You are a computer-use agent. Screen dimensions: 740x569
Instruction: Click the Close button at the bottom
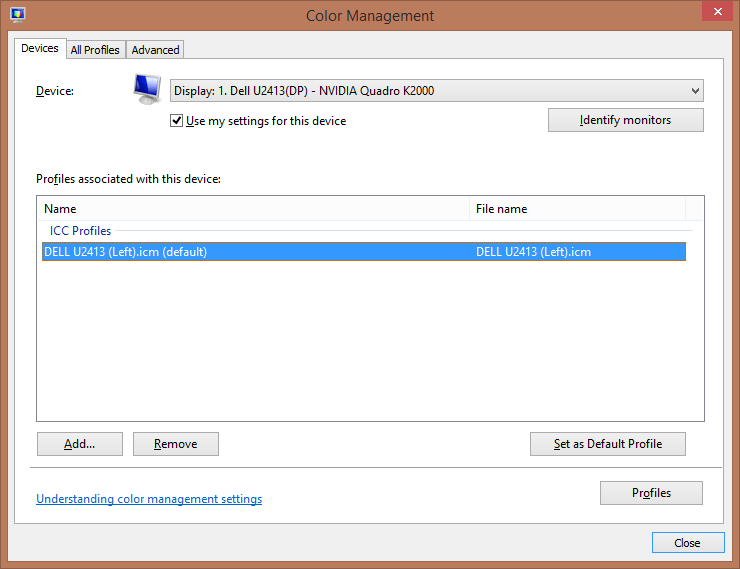tap(688, 543)
